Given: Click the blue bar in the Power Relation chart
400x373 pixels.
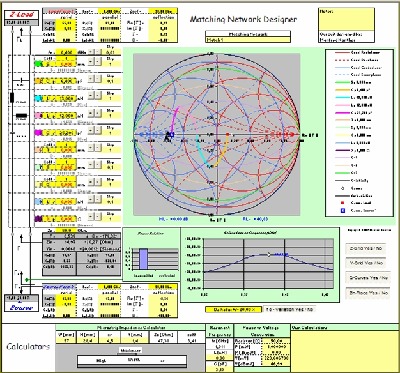Looking at the screenshot, I should 143,259.
